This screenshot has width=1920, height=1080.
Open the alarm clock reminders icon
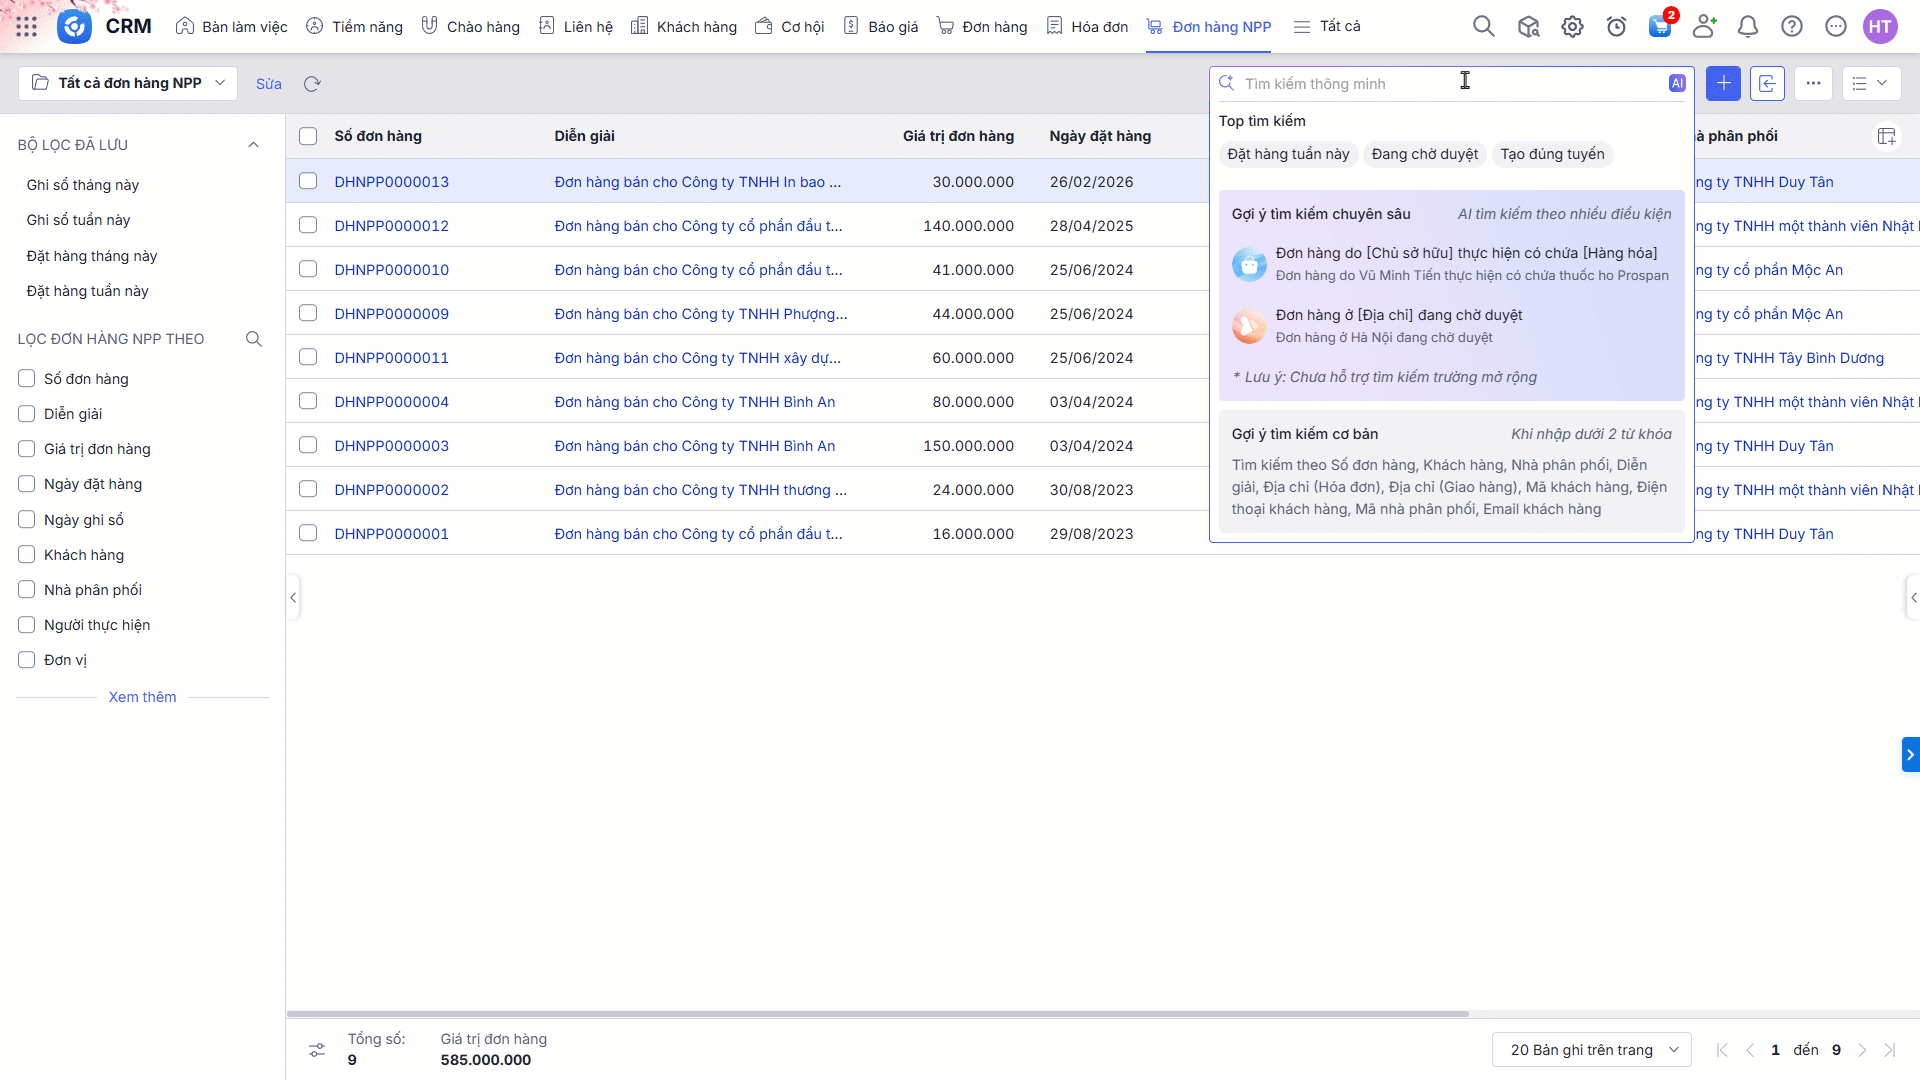(1616, 27)
